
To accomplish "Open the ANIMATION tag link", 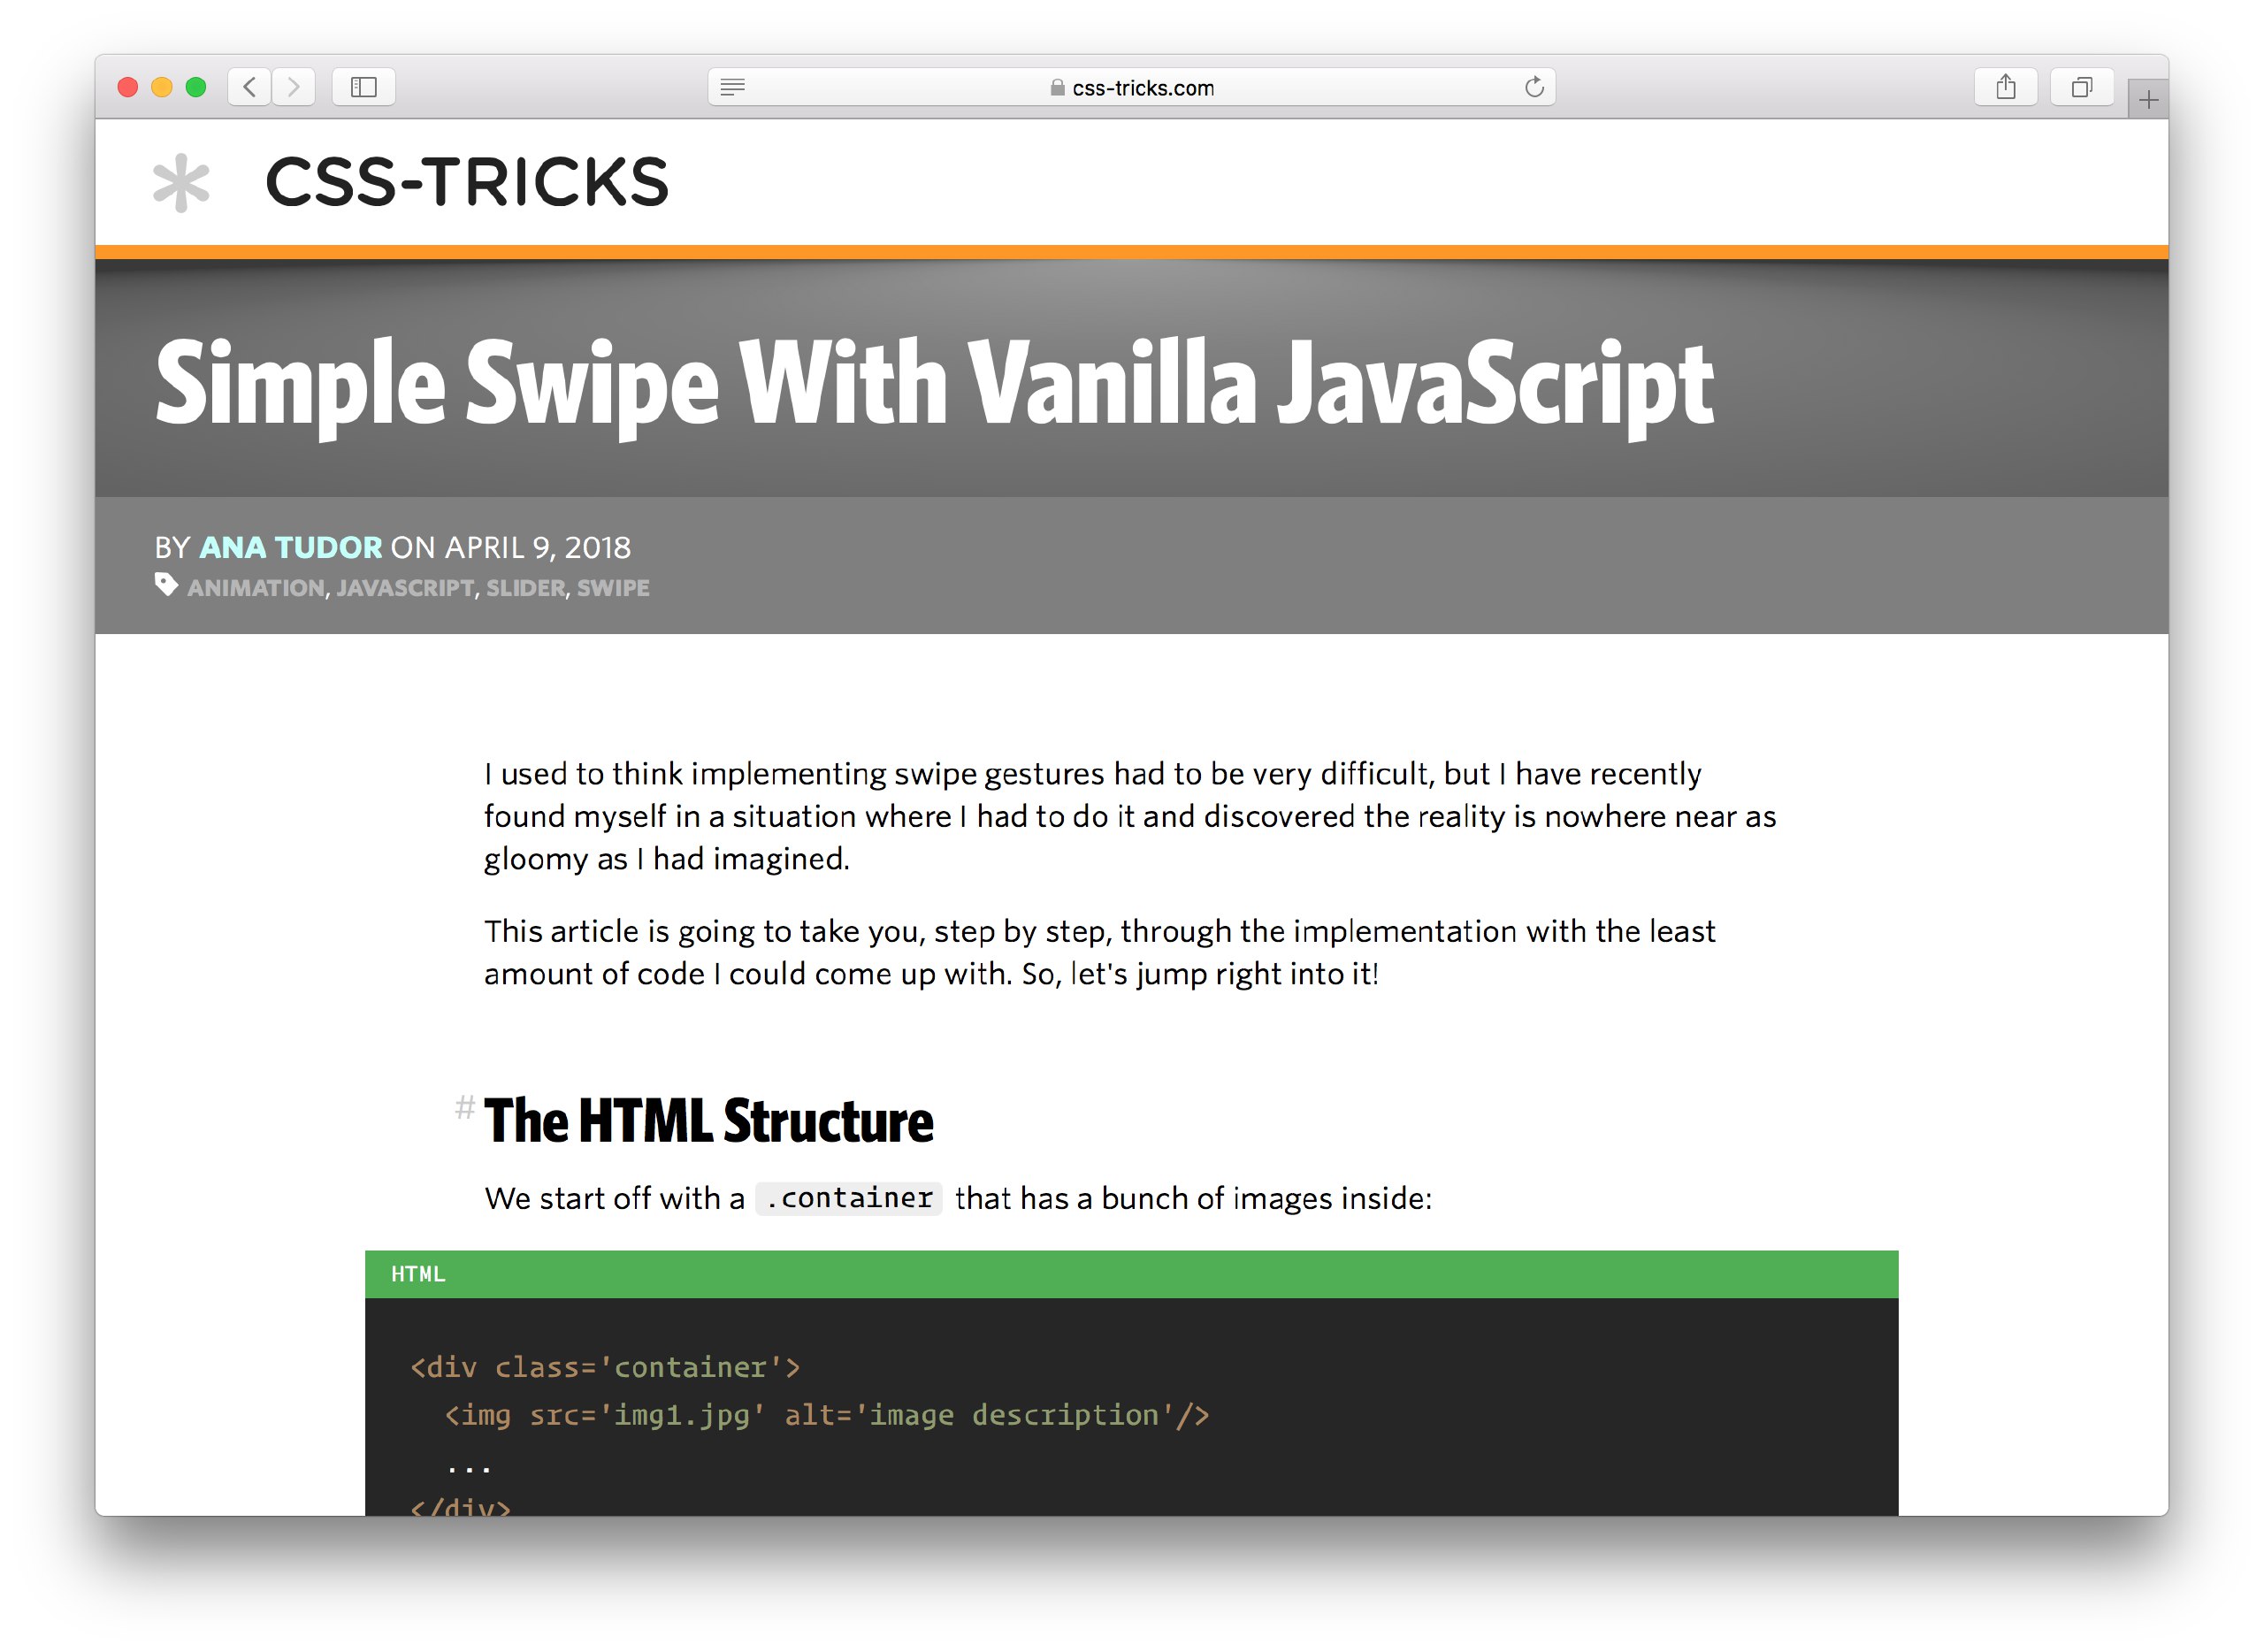I will (255, 588).
